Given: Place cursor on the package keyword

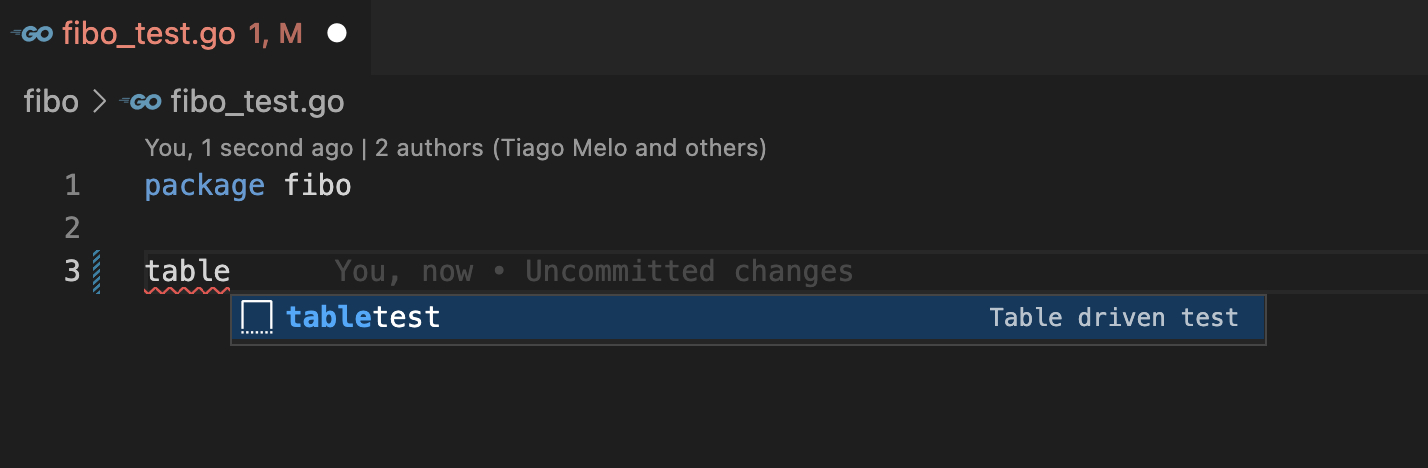Looking at the screenshot, I should point(204,185).
